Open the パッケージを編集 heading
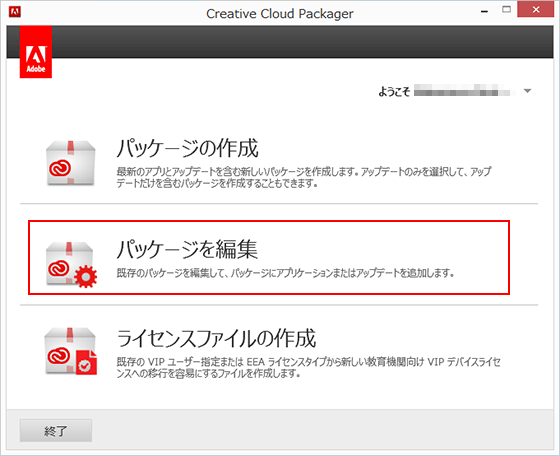The width and height of the screenshot is (560, 456). [x=187, y=249]
